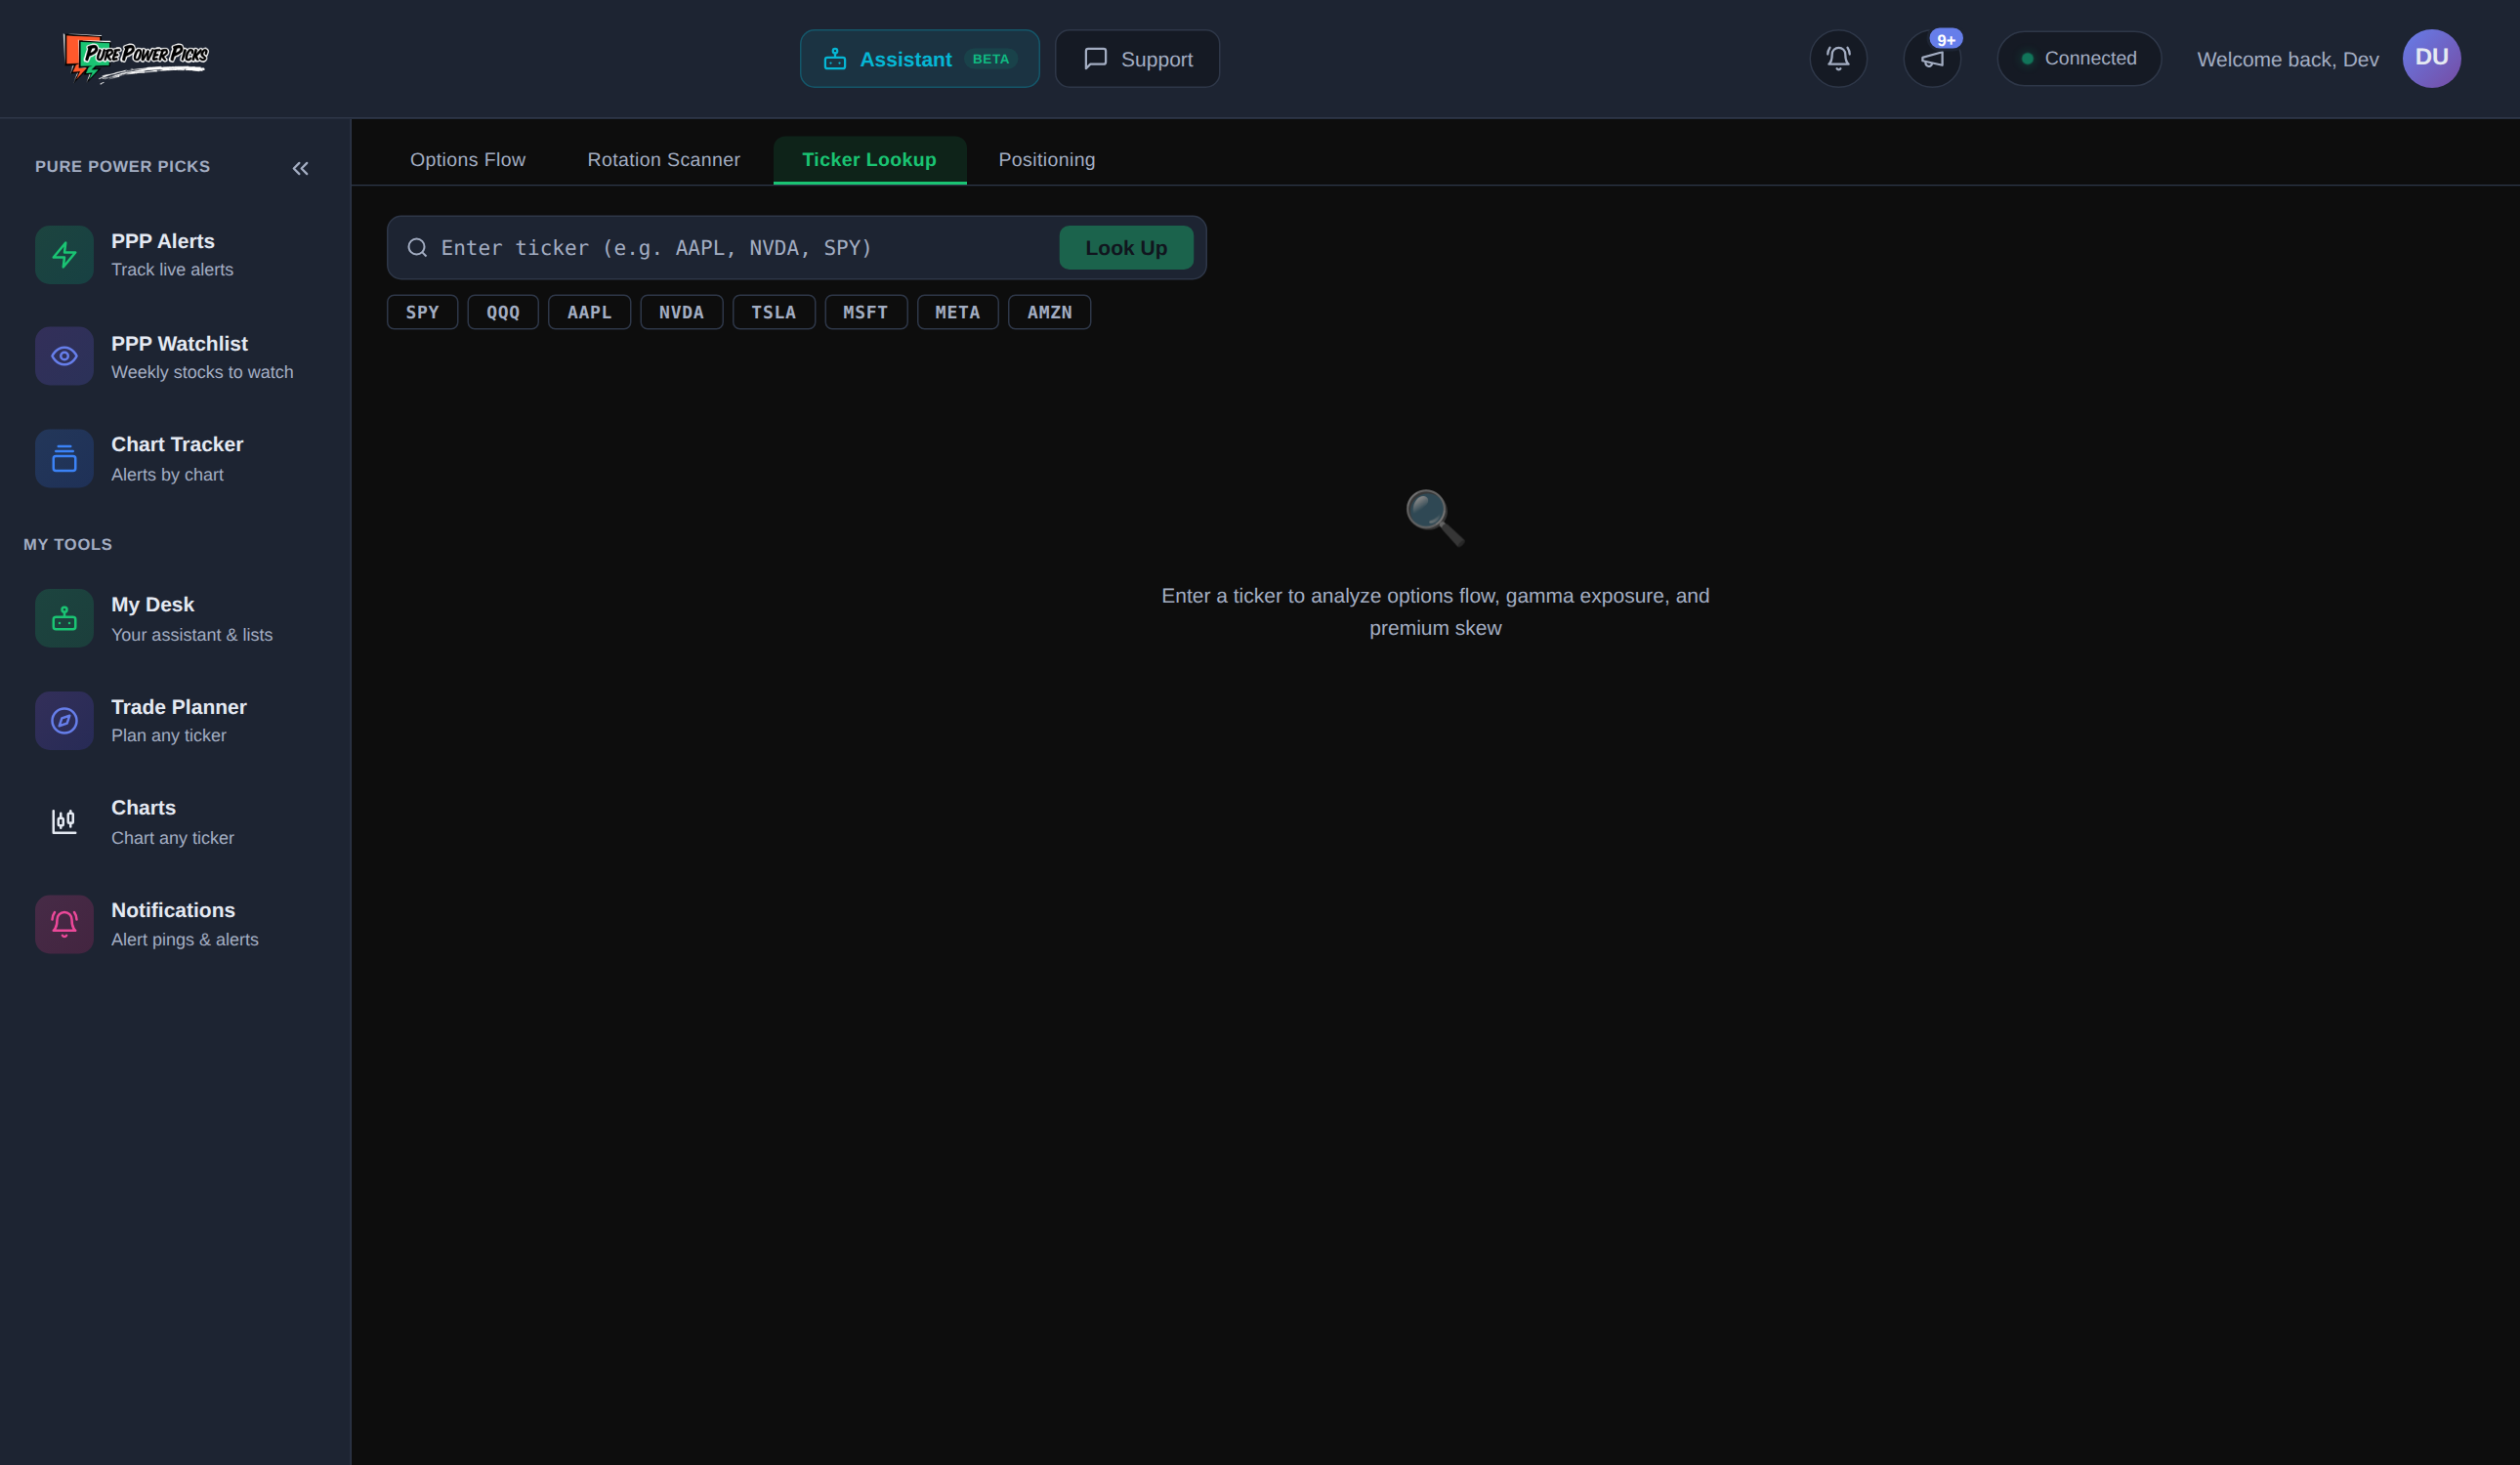Click the DU user avatar
The width and height of the screenshot is (2520, 1465).
(x=2431, y=58)
